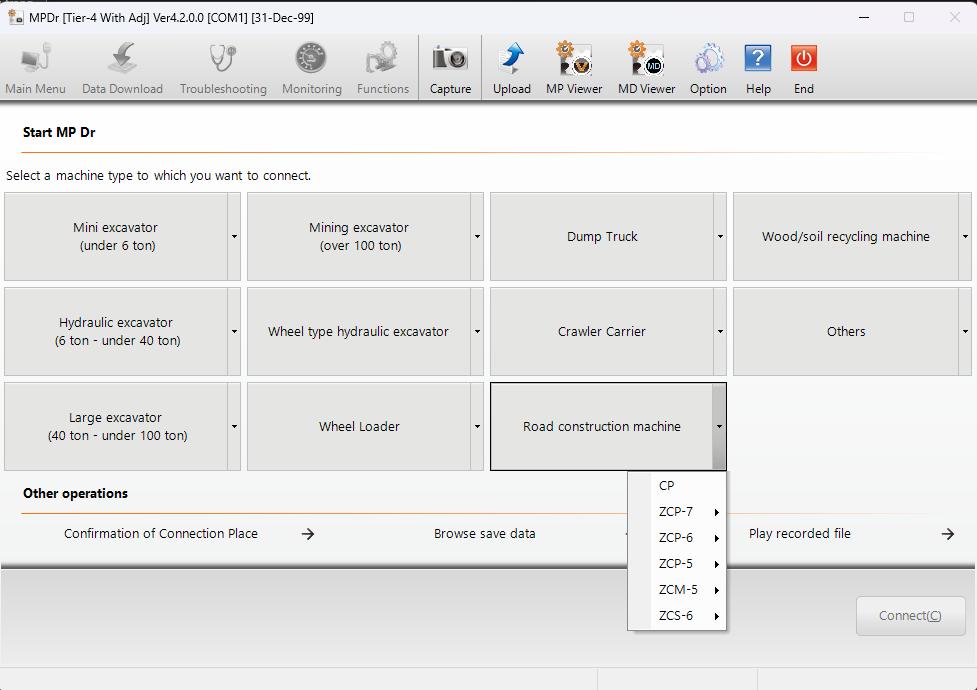Image resolution: width=977 pixels, height=690 pixels.
Task: Click the Wood/soil recycling machine button
Action: point(845,237)
